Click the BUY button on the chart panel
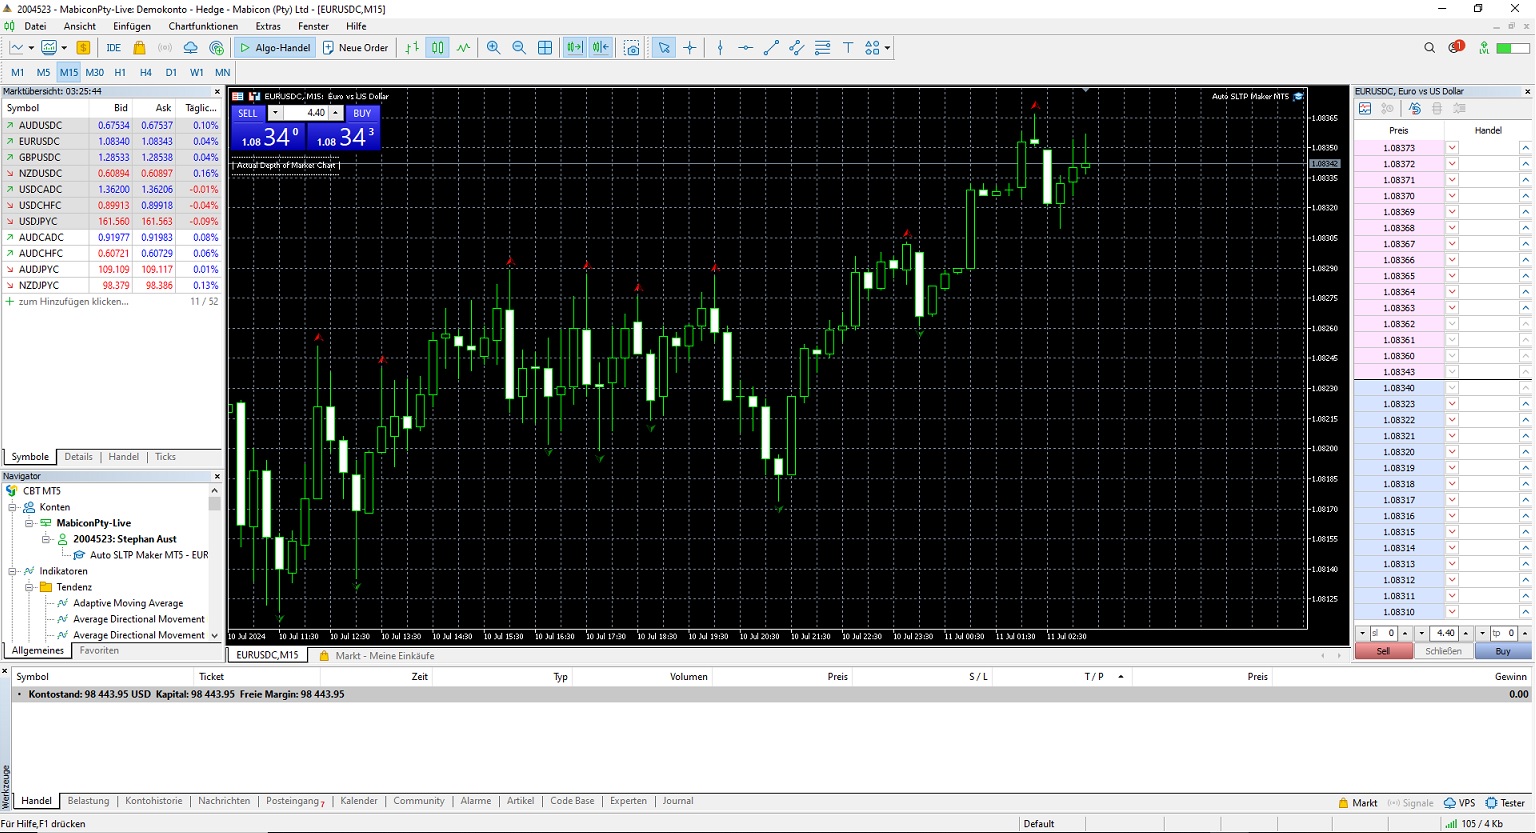This screenshot has height=833, width=1536. coord(362,113)
